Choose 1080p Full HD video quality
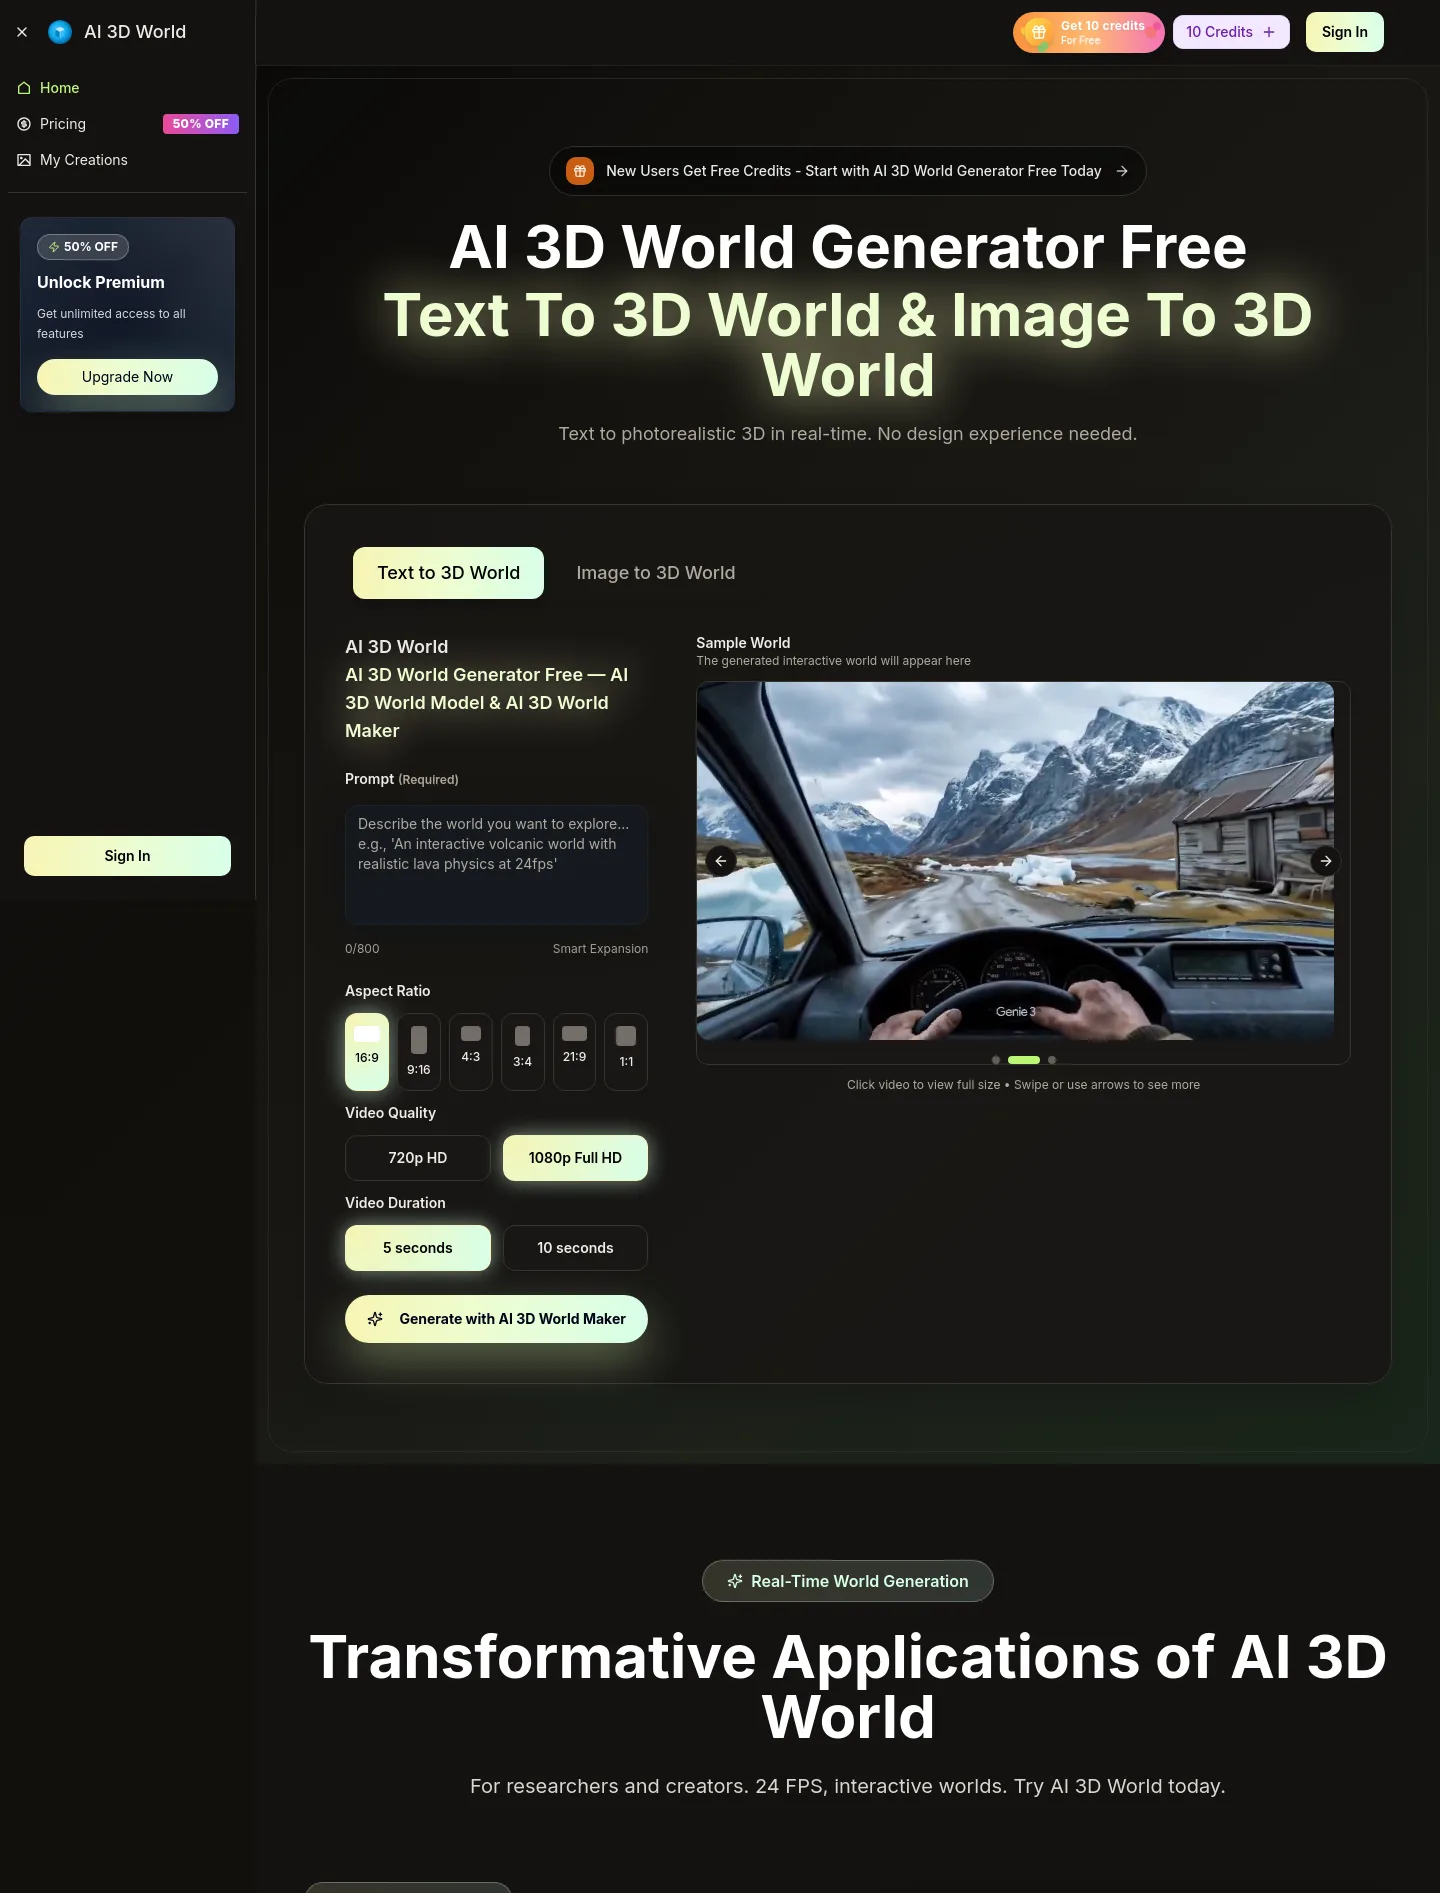The height and width of the screenshot is (1893, 1440). [575, 1158]
